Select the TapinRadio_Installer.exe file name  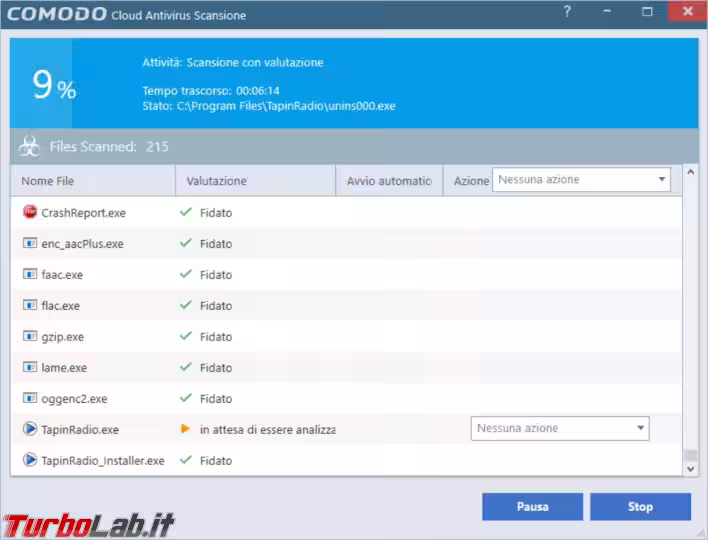[x=103, y=461]
